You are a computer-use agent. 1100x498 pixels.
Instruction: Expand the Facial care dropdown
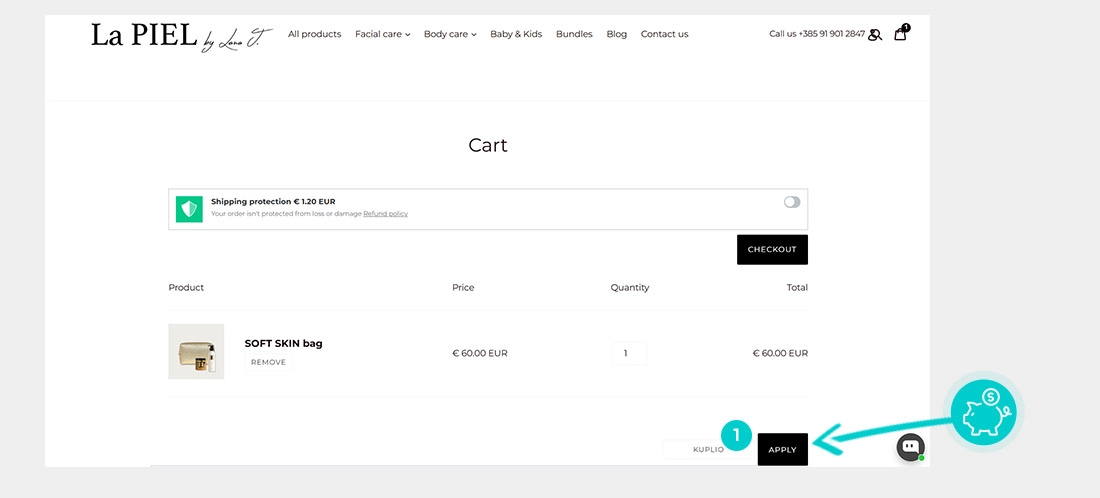tap(382, 34)
